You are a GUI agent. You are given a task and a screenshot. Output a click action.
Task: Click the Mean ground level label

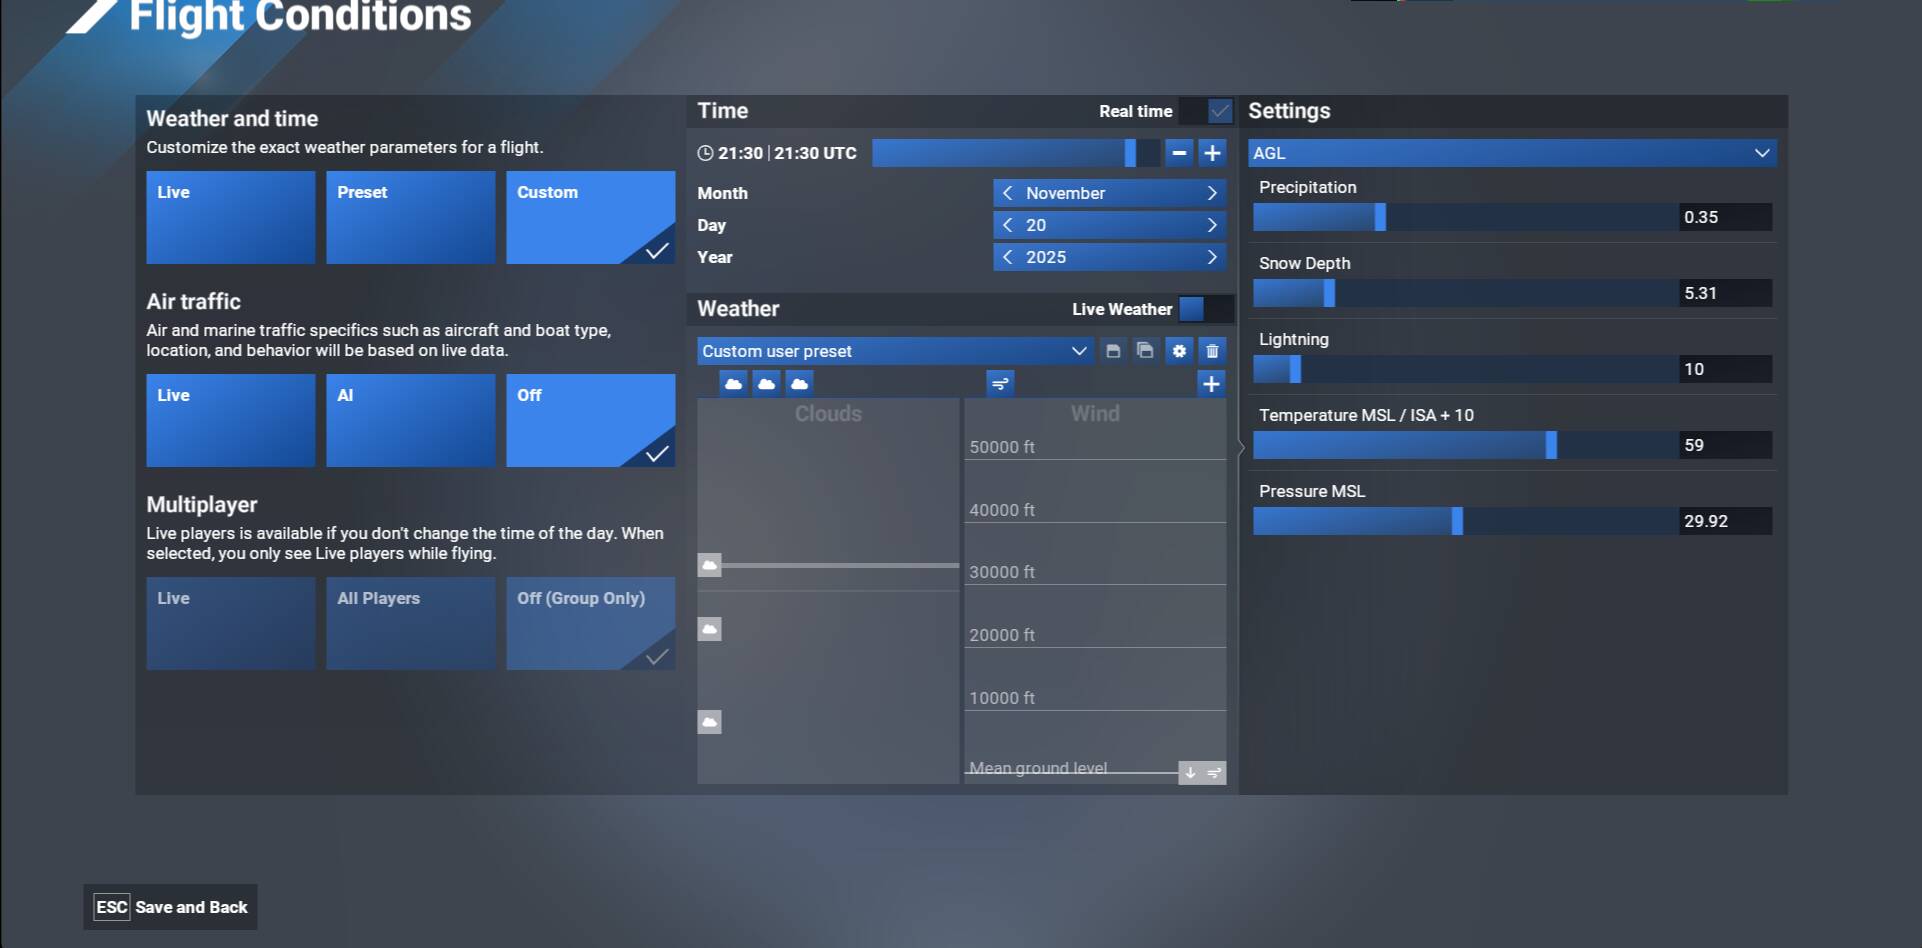coord(1038,768)
